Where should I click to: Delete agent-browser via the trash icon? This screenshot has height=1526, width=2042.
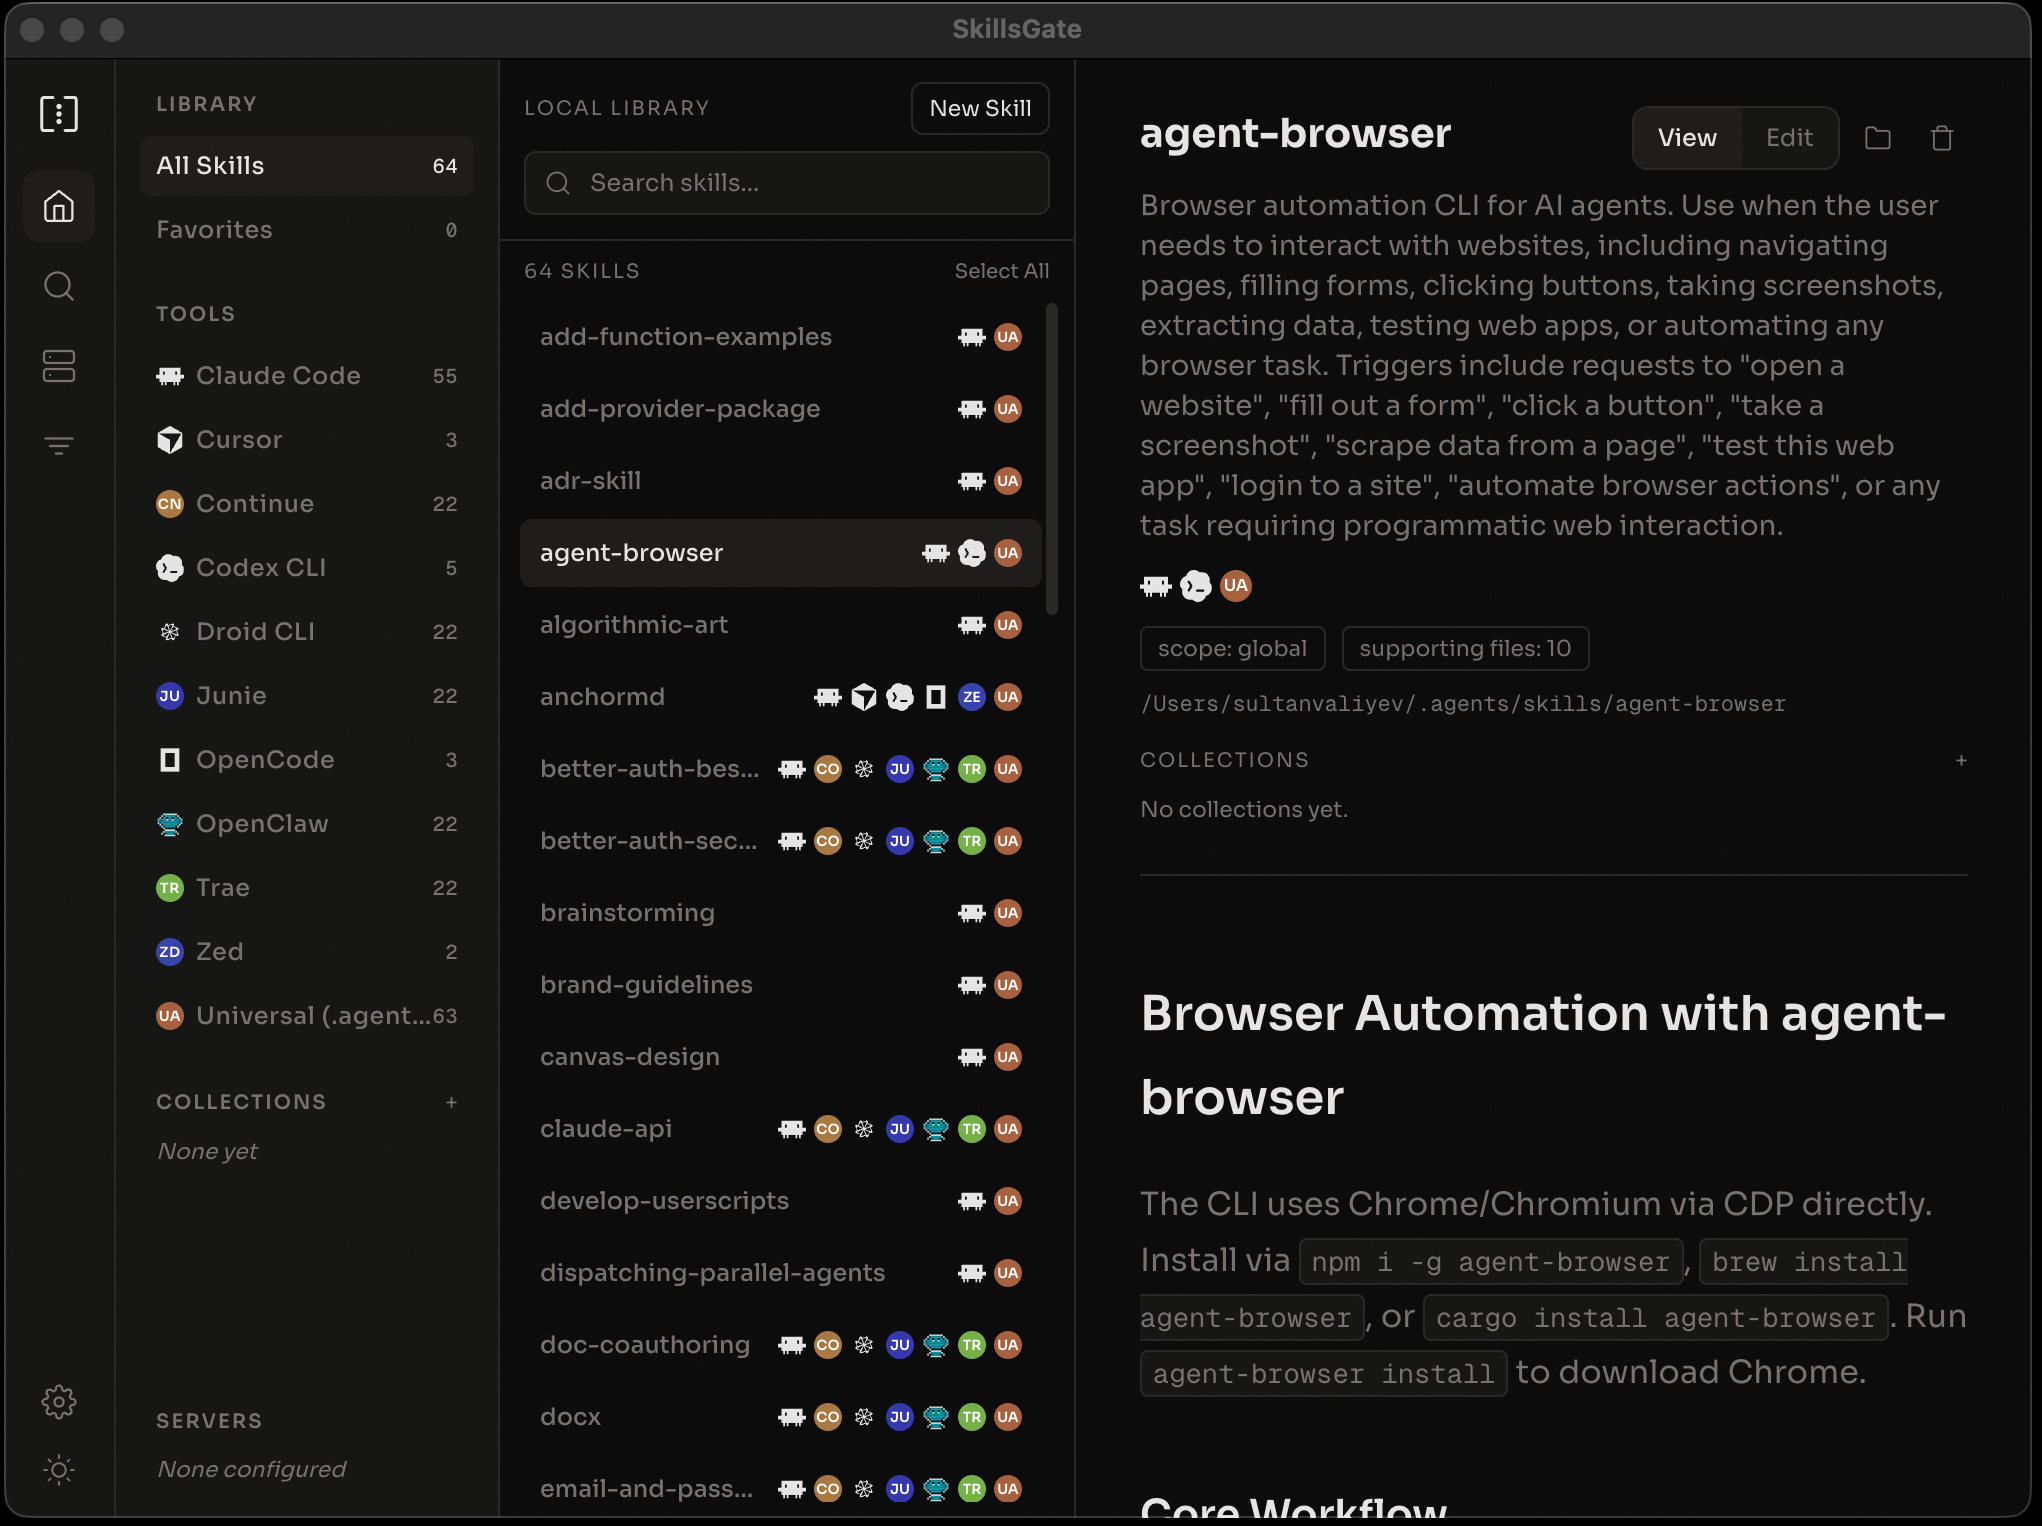point(1941,138)
